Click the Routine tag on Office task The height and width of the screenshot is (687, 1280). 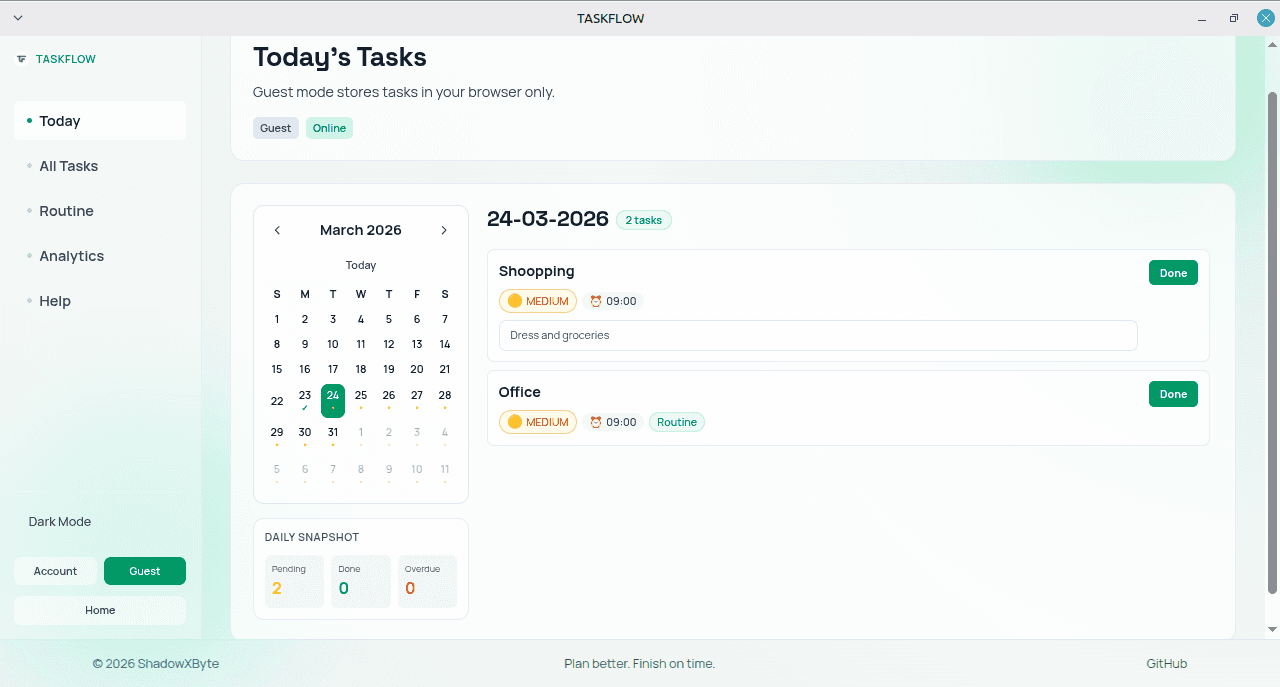(677, 422)
